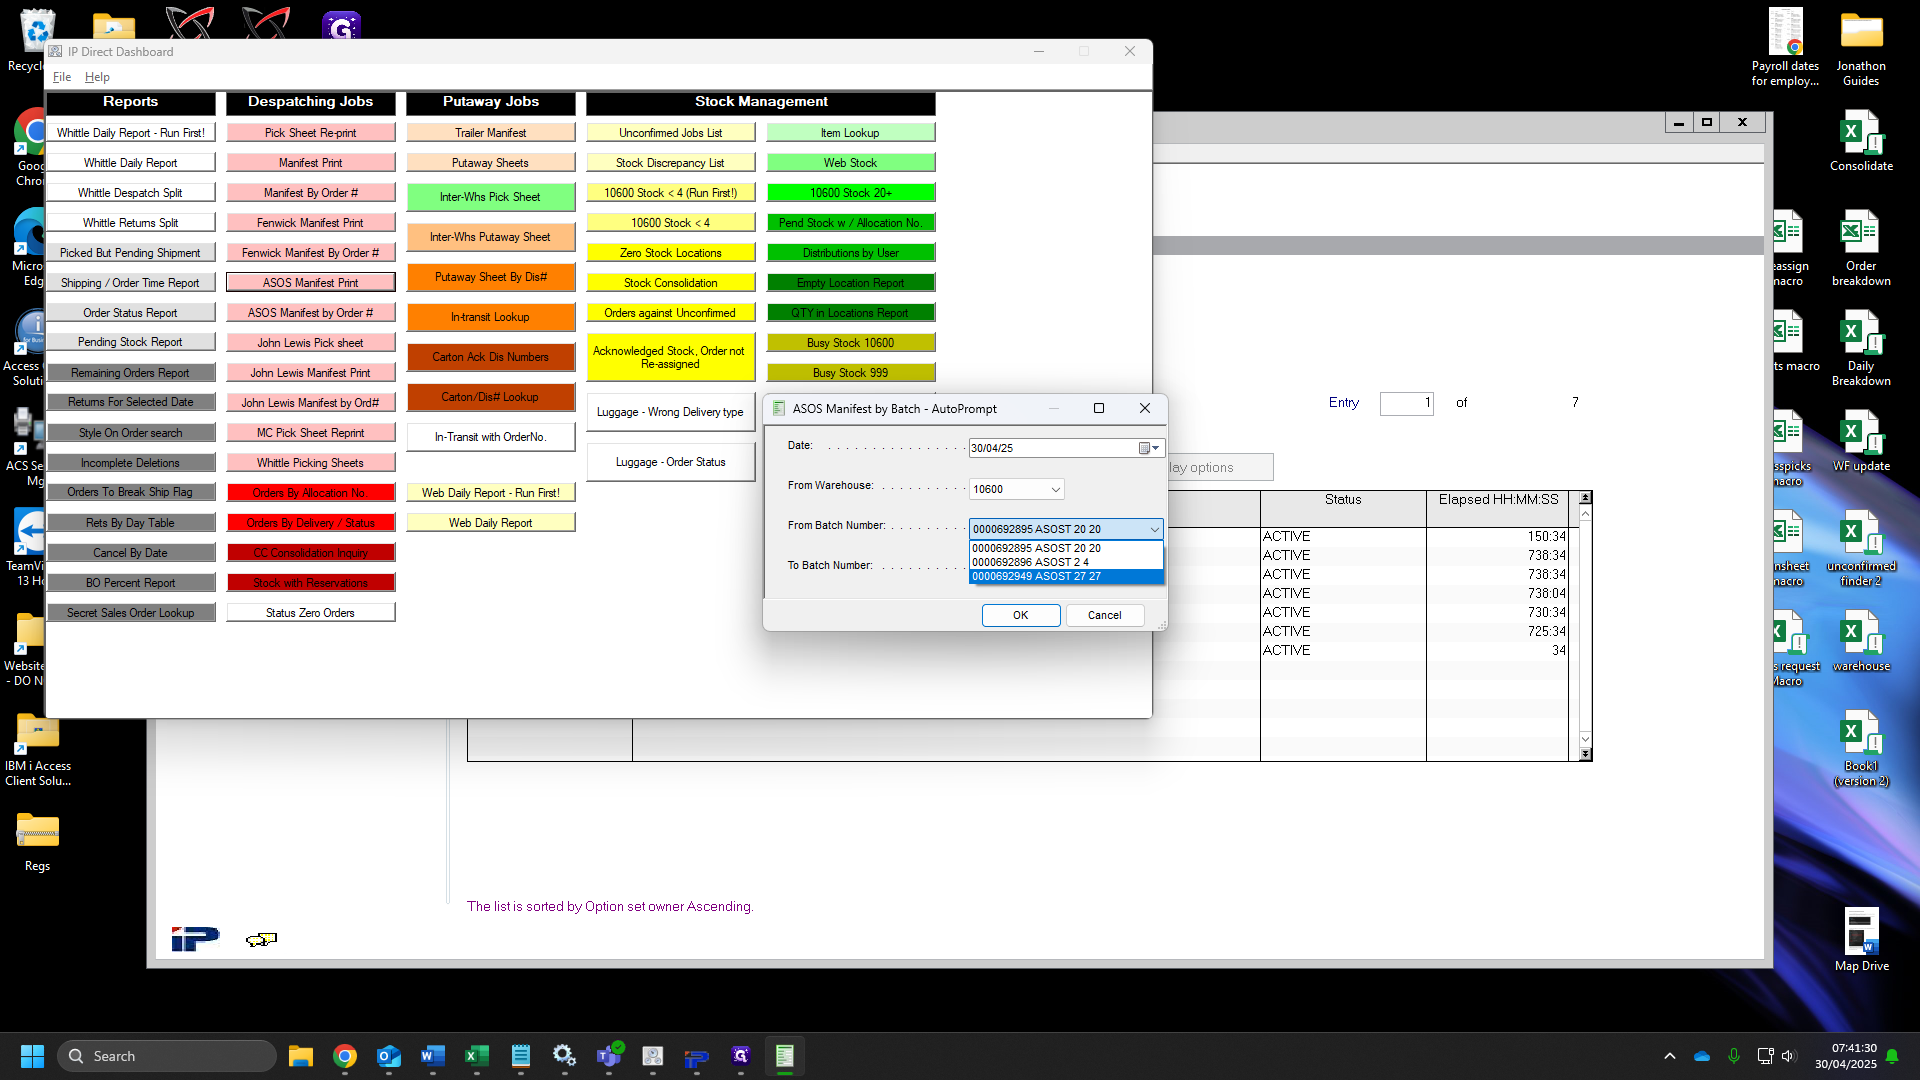Click the taskbar Search box
Image resolution: width=1920 pixels, height=1080 pixels.
click(167, 1056)
